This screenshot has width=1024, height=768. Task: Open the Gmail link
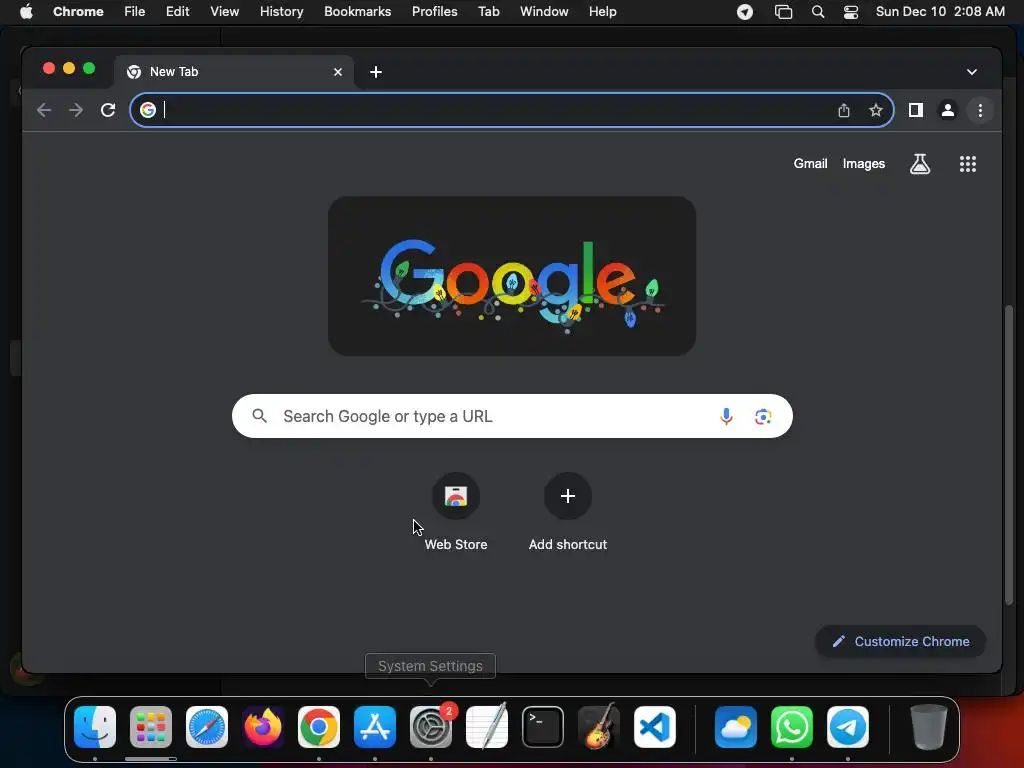coord(810,164)
